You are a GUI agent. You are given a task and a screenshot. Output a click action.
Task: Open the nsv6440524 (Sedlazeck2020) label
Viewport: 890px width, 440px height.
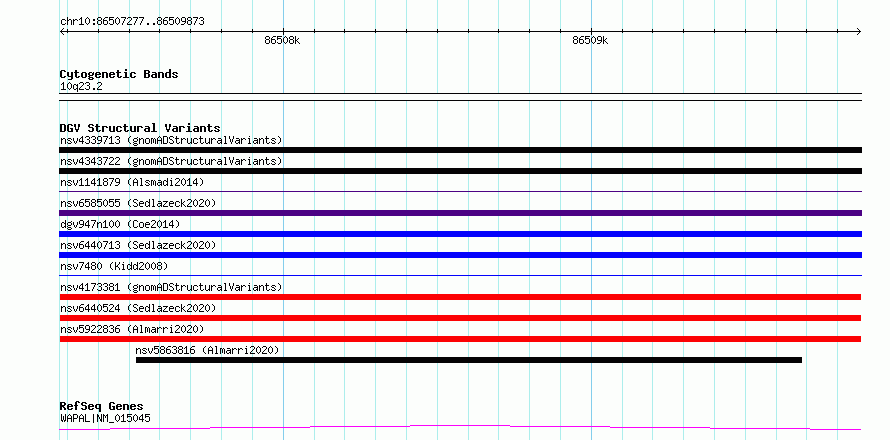pos(138,308)
